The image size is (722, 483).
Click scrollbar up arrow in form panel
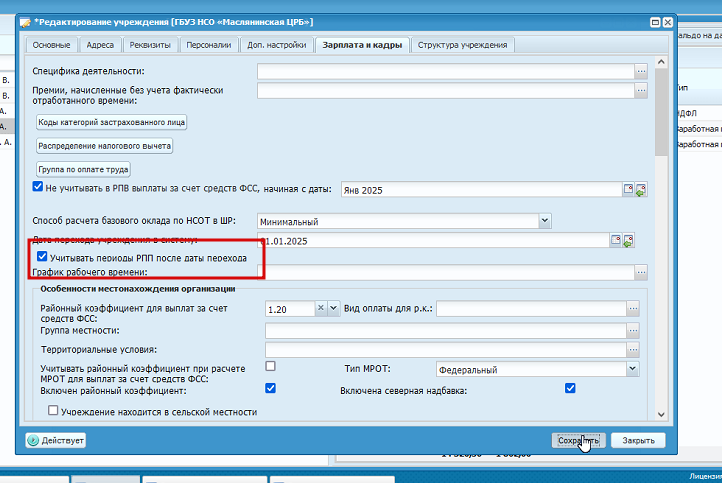(661, 62)
